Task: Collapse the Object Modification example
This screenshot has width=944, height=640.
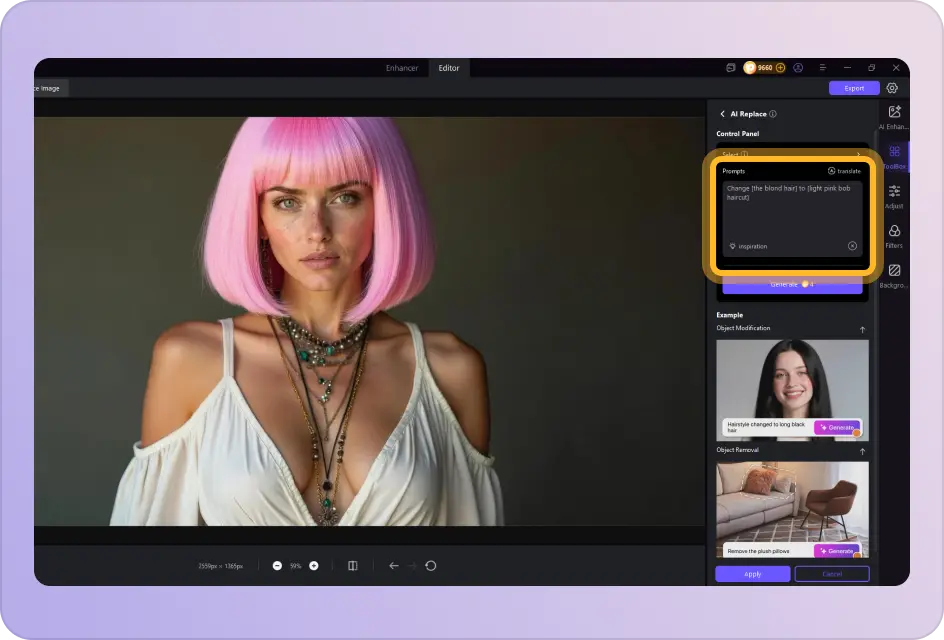Action: (861, 328)
